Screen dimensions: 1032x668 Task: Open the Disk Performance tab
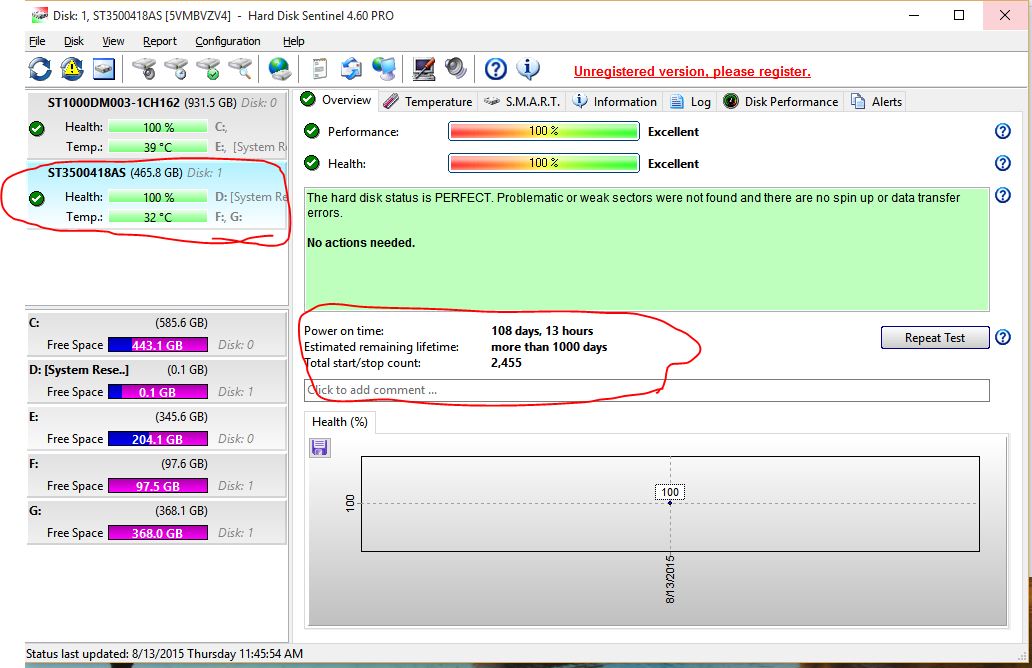point(781,101)
